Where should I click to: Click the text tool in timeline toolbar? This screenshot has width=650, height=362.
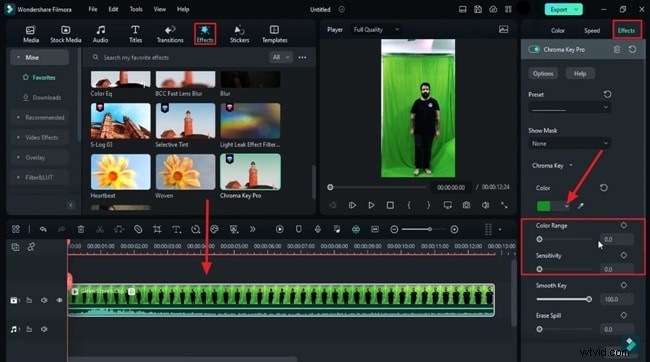click(176, 229)
